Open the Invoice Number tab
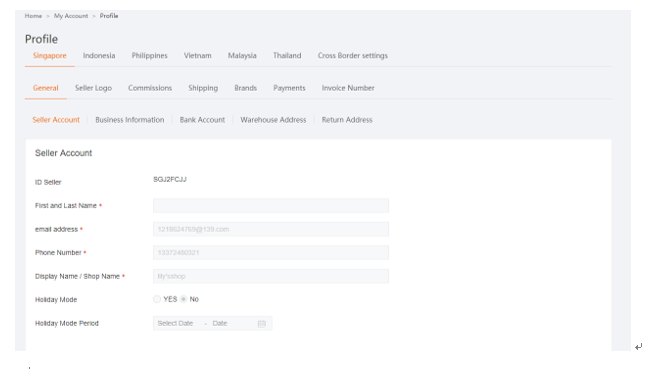The image size is (647, 369). pyautogui.click(x=348, y=88)
